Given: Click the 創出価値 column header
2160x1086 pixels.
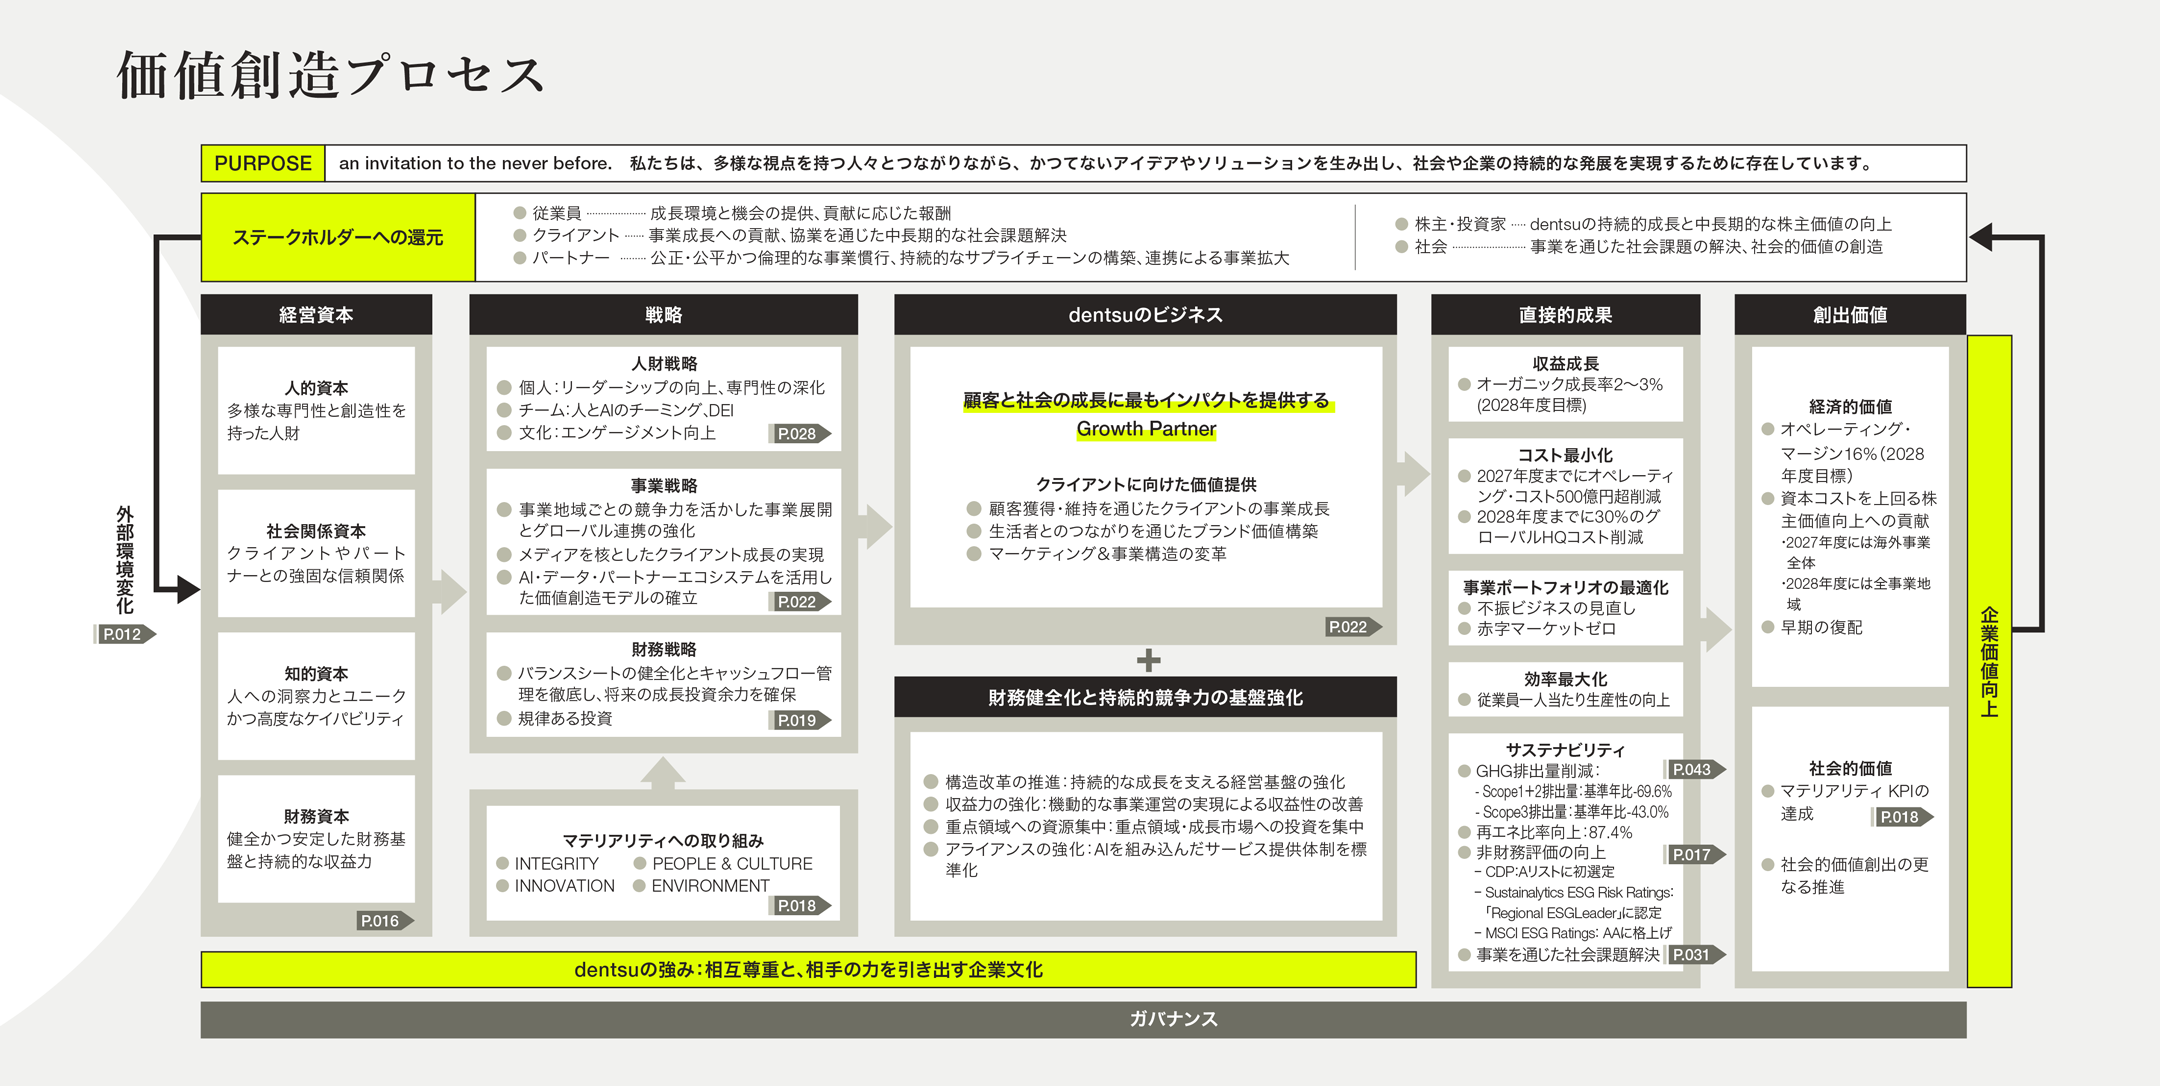Looking at the screenshot, I should 1850,314.
